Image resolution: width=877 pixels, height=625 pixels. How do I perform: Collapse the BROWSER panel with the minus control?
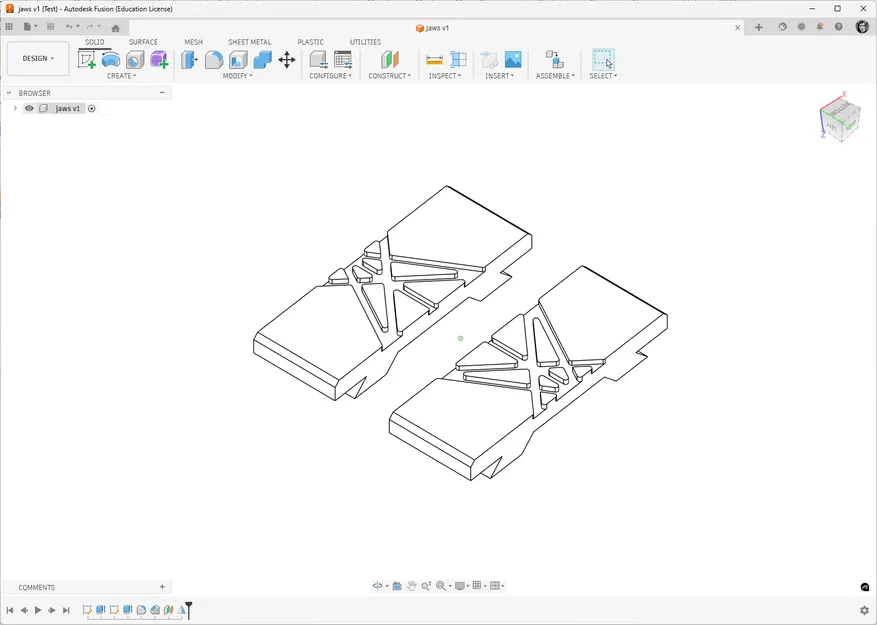162,92
